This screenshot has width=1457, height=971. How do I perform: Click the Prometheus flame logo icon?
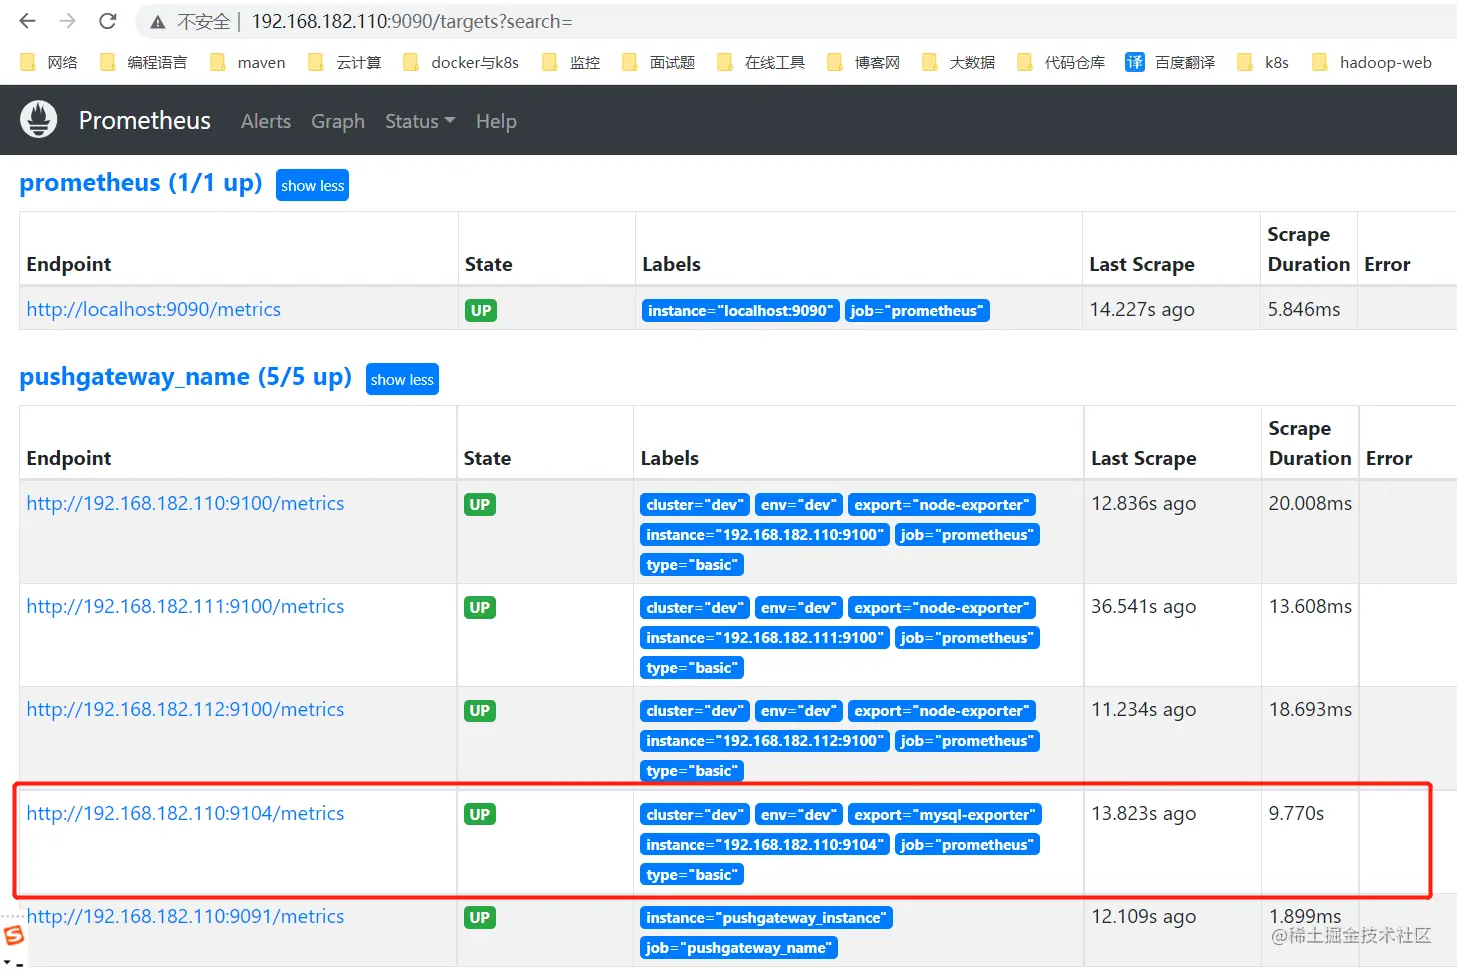(39, 120)
